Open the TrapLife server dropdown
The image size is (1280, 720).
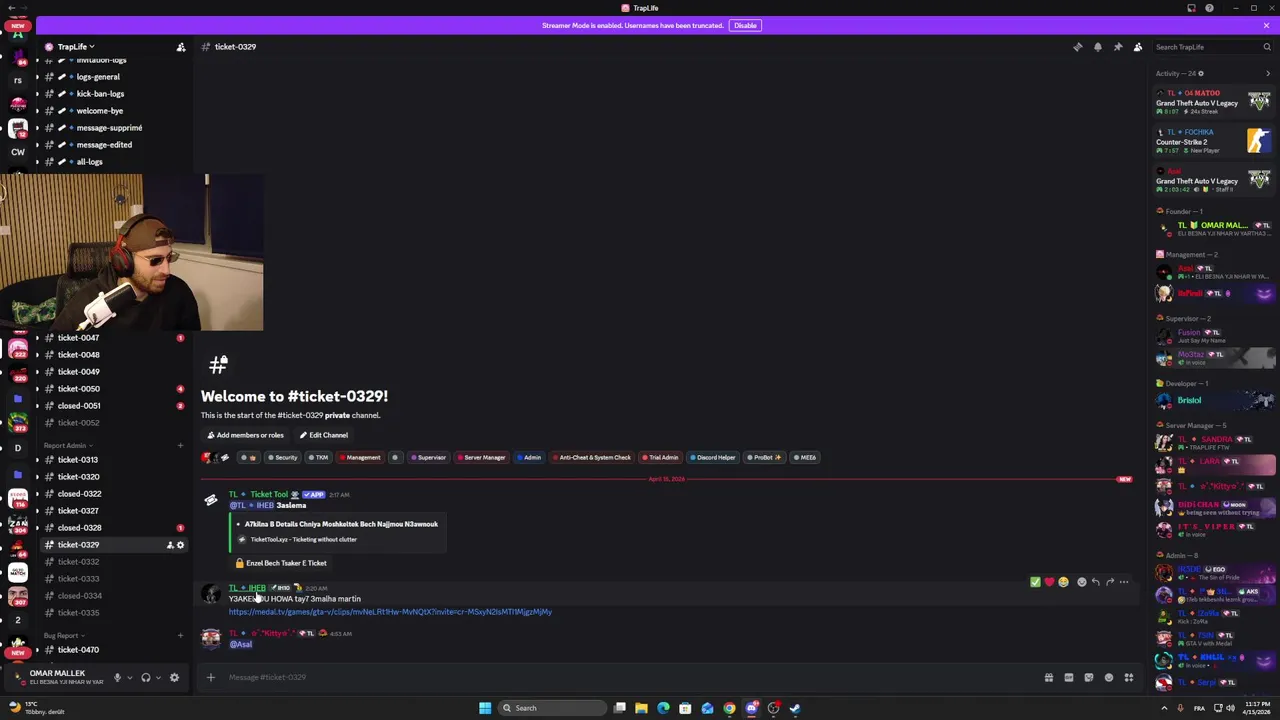point(76,47)
